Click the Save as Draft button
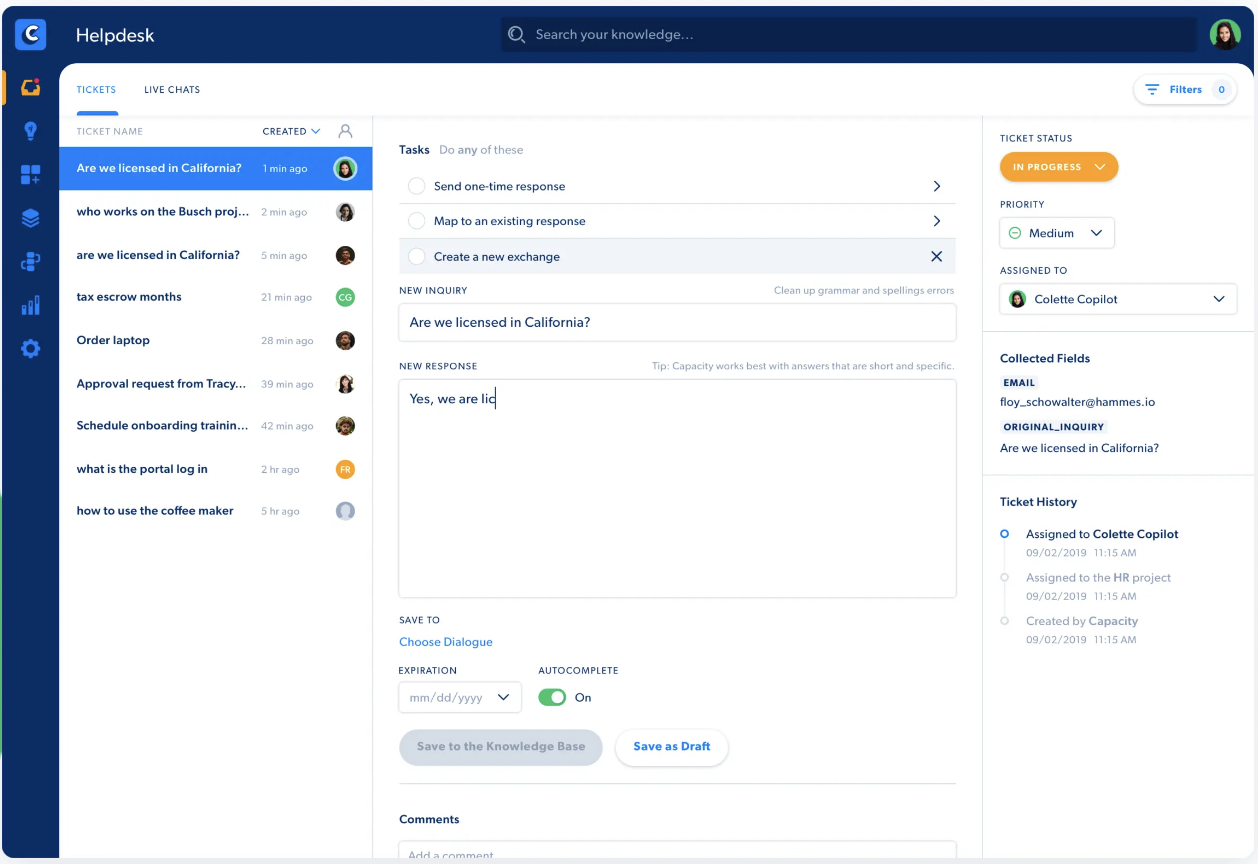 (x=671, y=747)
